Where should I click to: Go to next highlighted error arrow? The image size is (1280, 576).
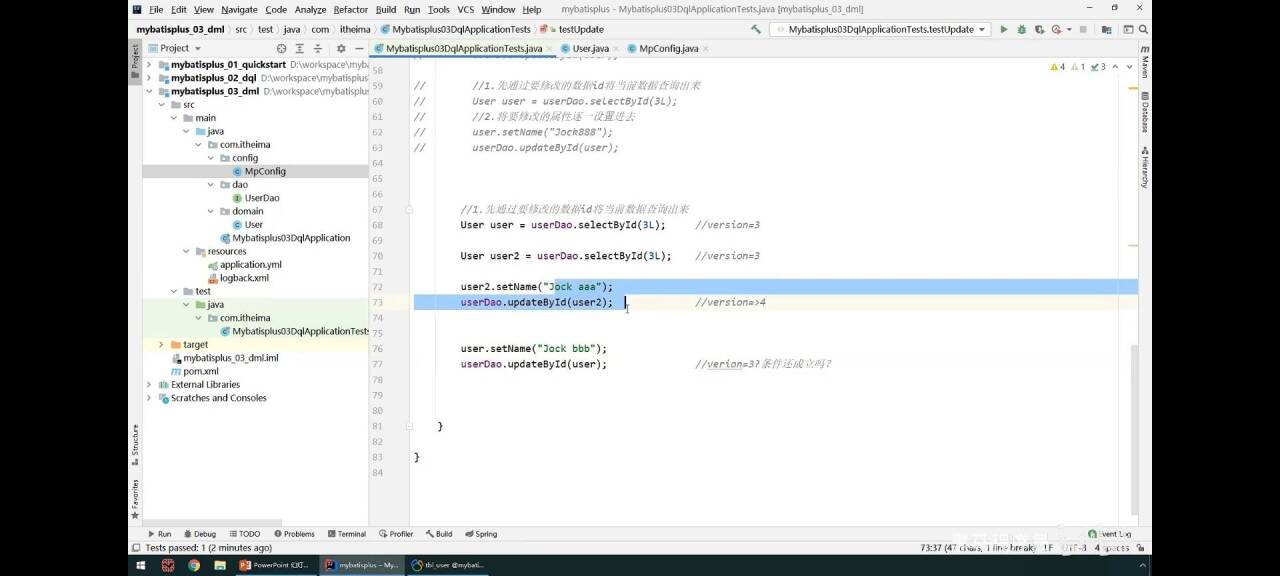coord(1127,67)
